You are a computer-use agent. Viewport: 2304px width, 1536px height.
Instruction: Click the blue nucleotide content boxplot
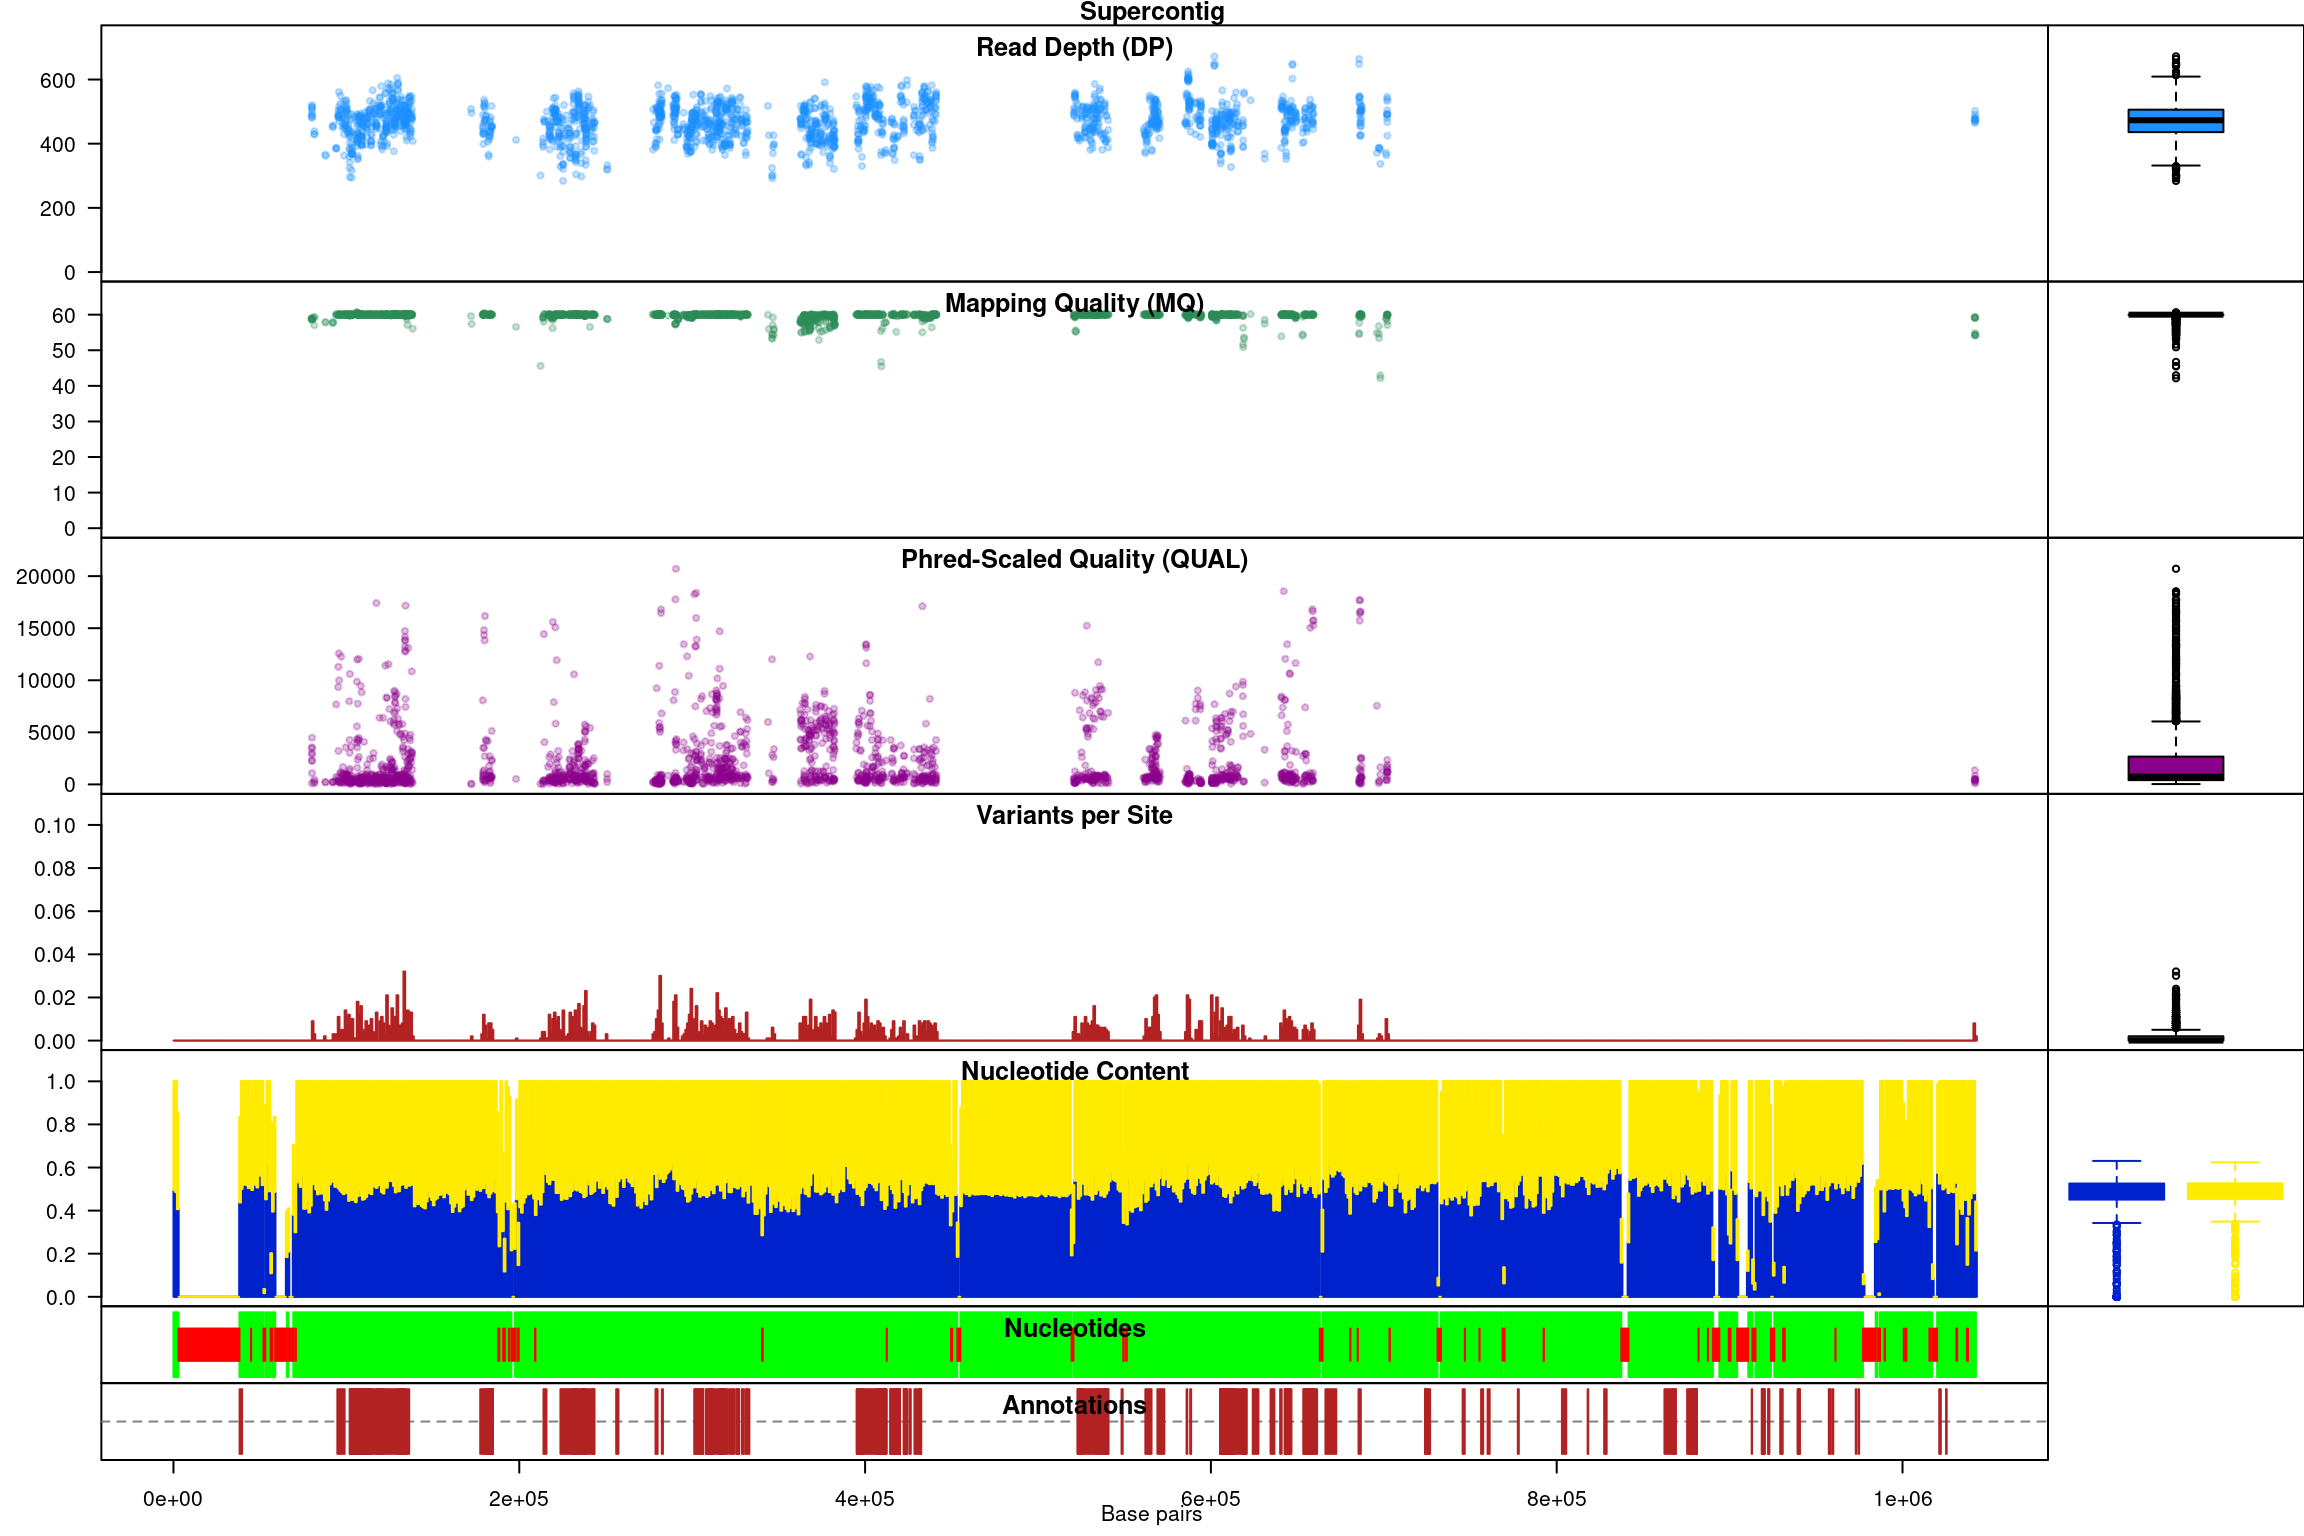[2116, 1191]
